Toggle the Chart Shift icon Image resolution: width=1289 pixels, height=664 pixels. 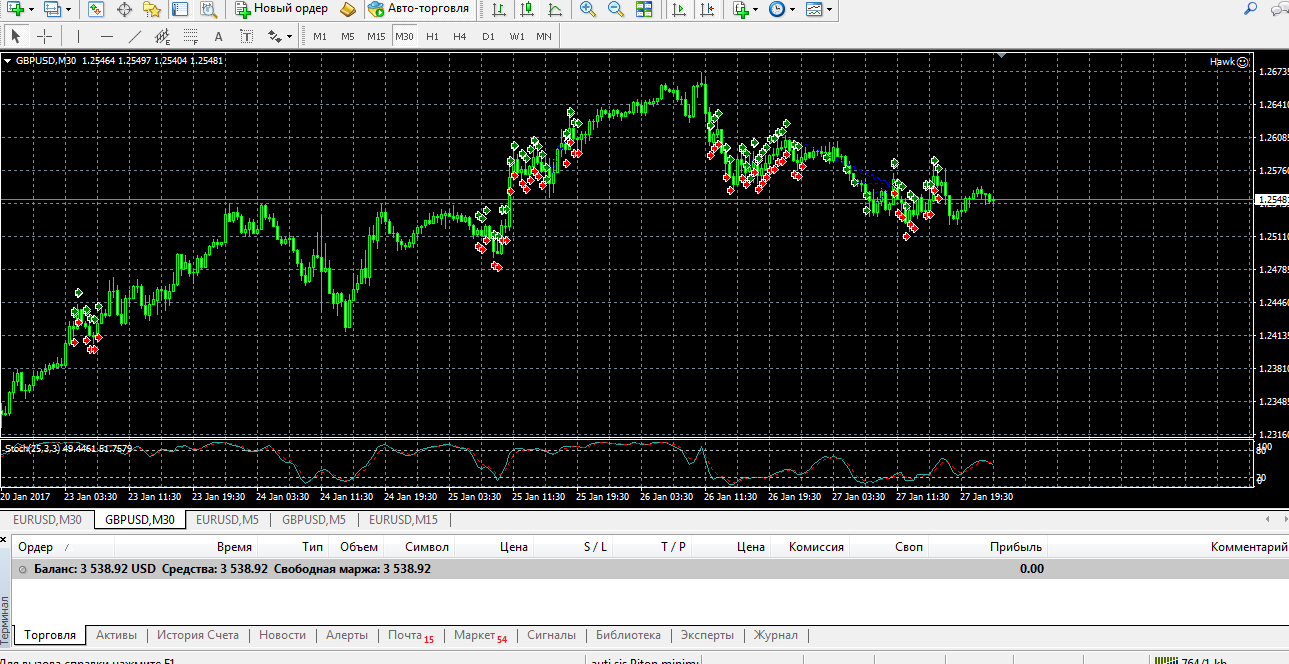[707, 9]
